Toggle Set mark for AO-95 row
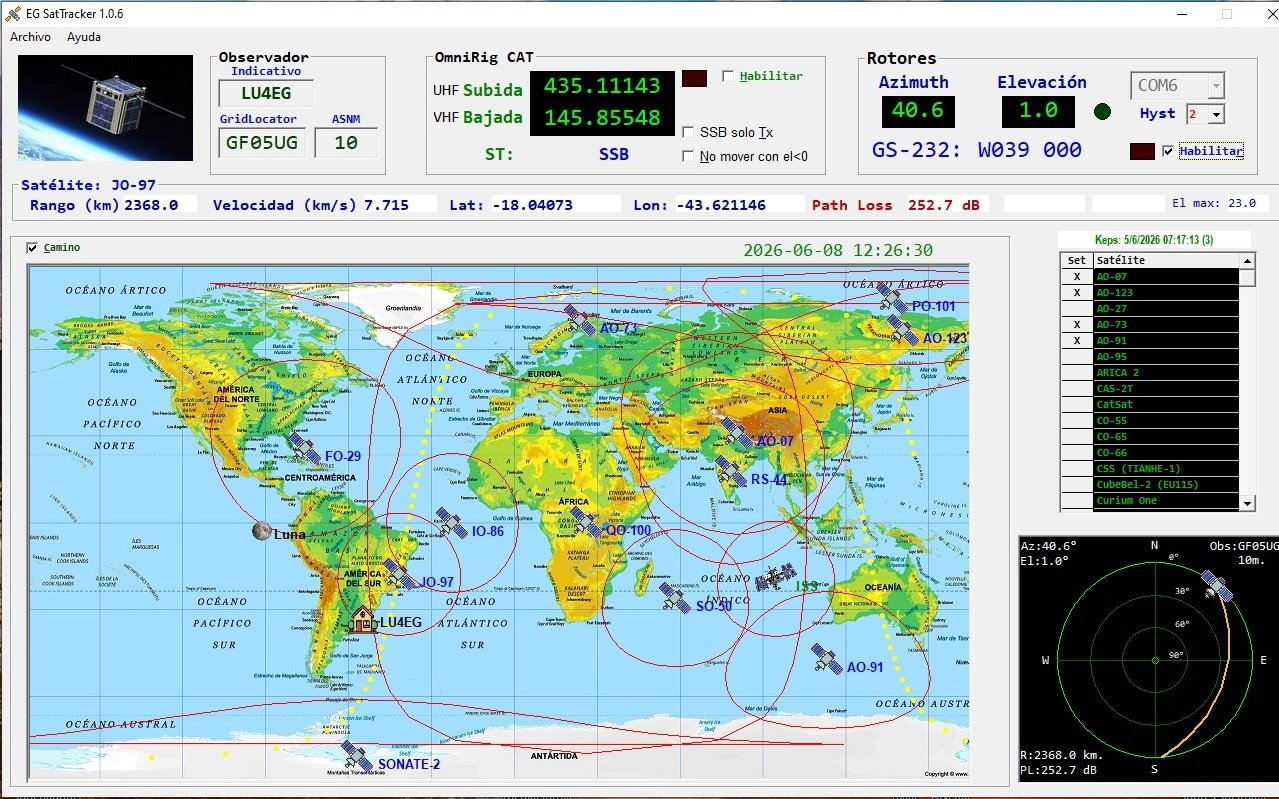The width and height of the screenshot is (1279, 799). click(1076, 357)
